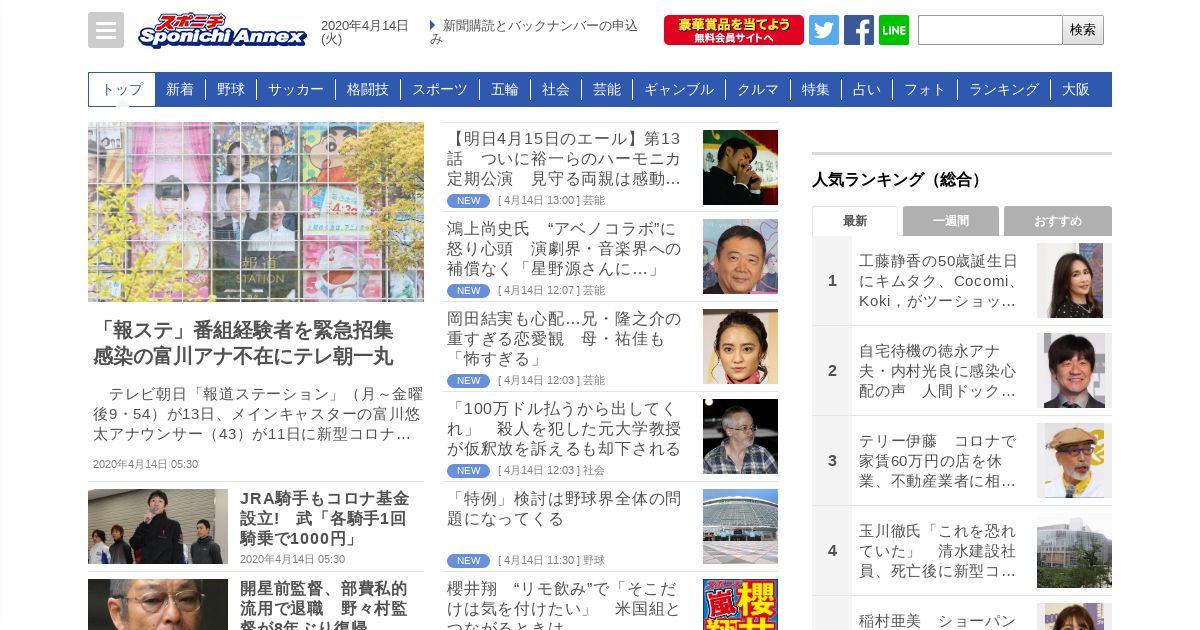Viewport: 1200px width, 630px height.
Task: Click the 櫻井翔 article thumbnail
Action: [x=740, y=605]
